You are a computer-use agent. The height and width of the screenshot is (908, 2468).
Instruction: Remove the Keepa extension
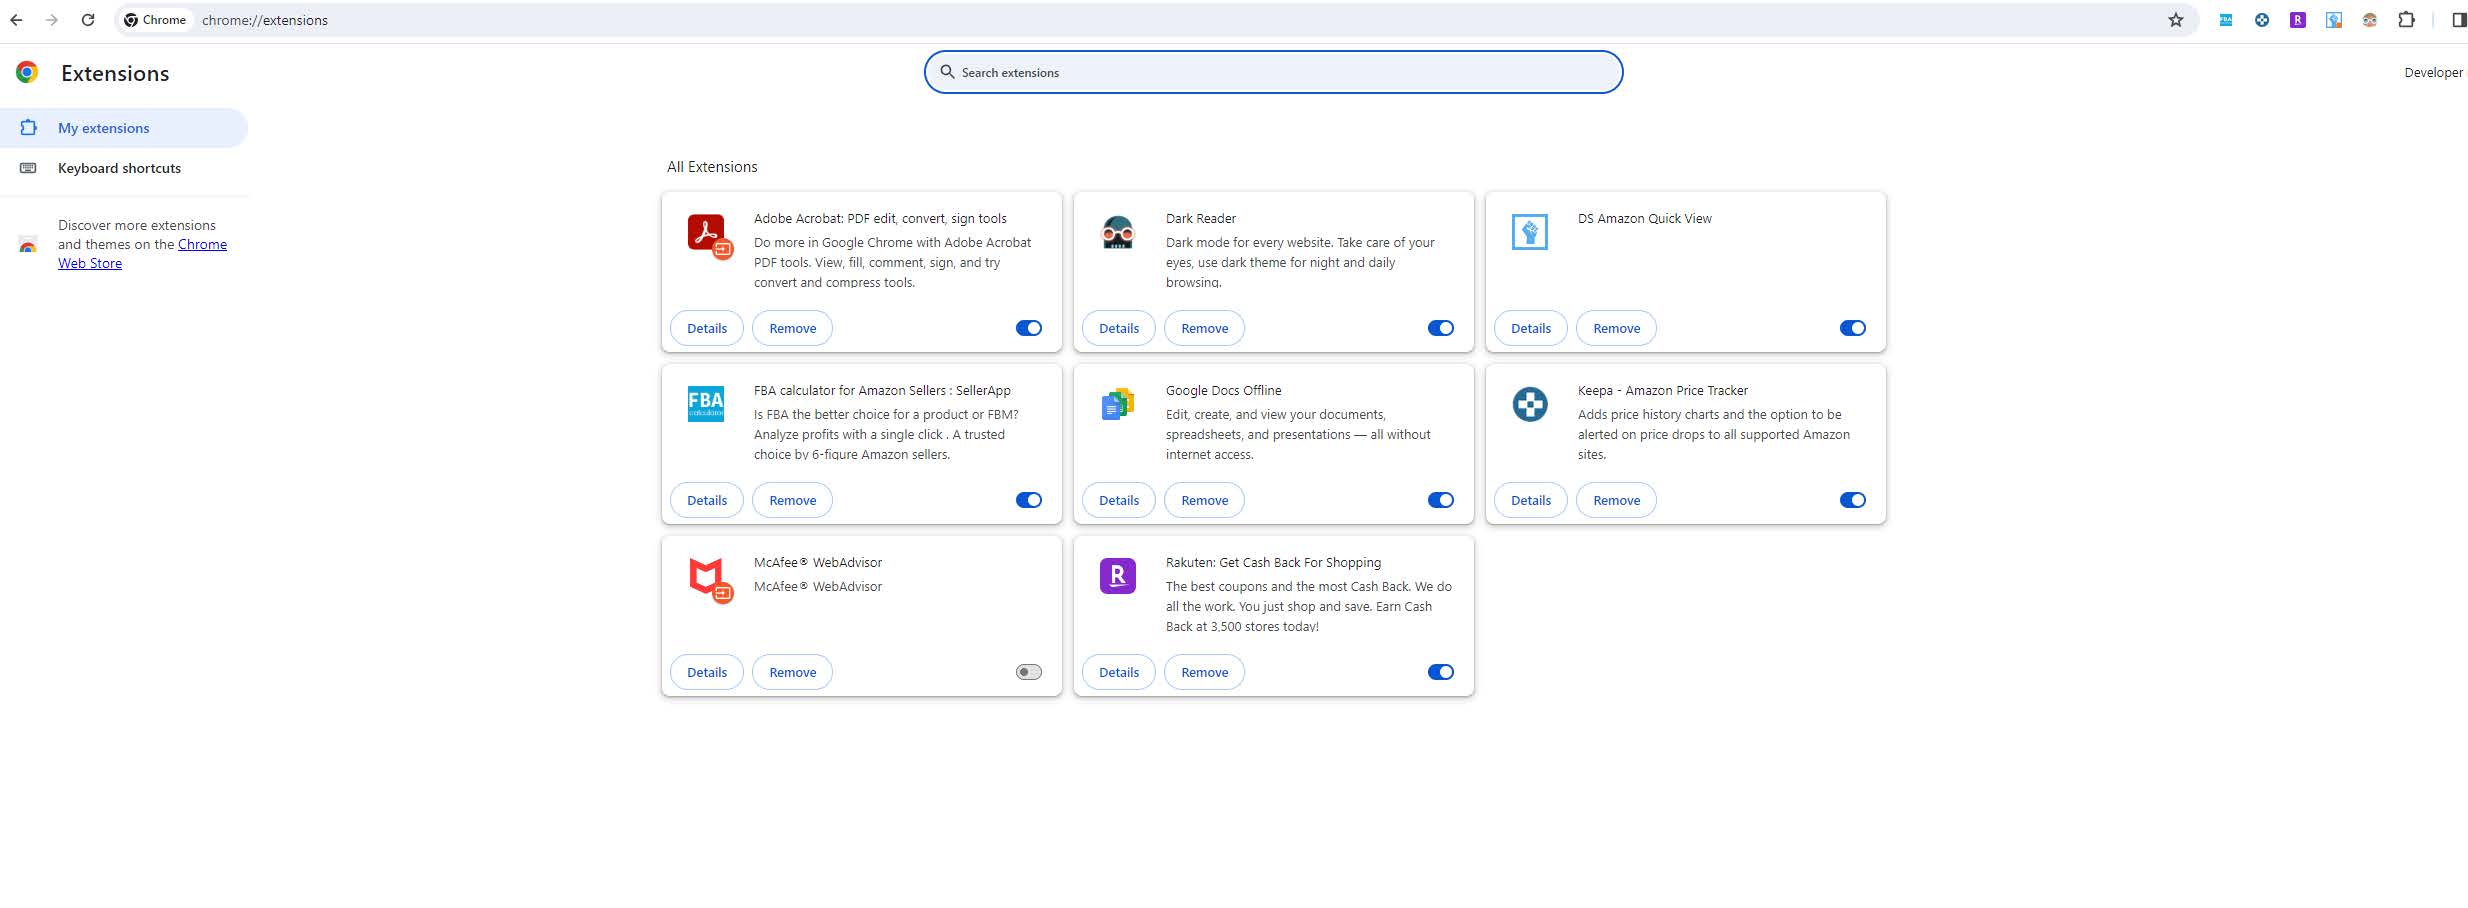click(1617, 500)
